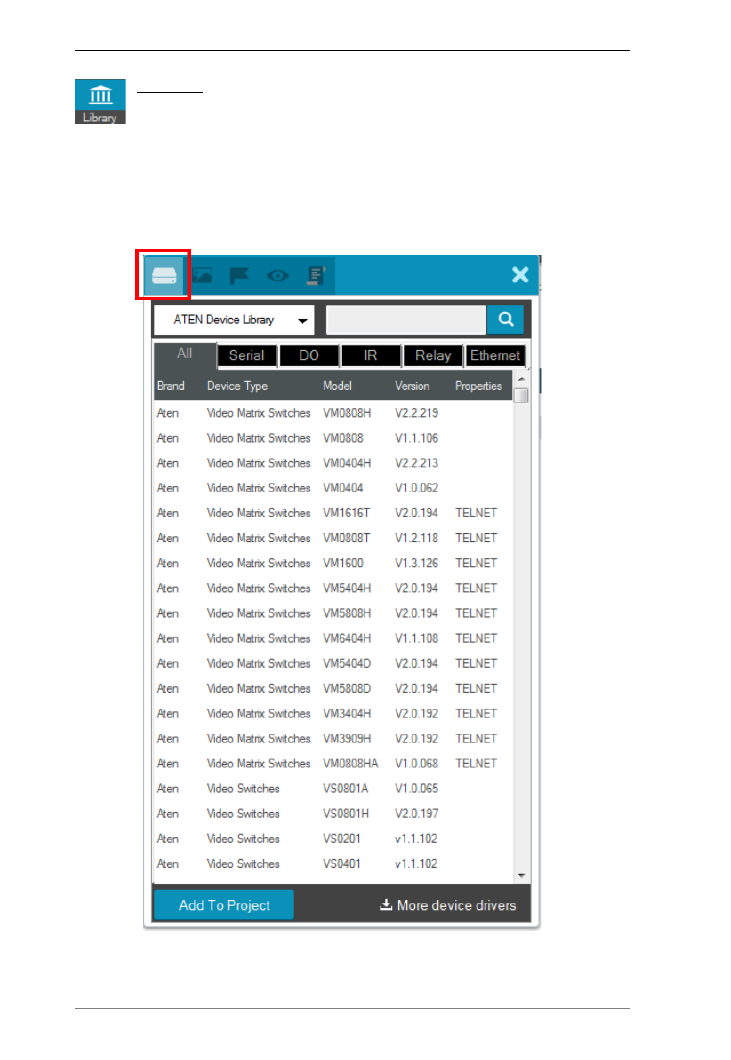Select the VM0808T device row

point(333,538)
